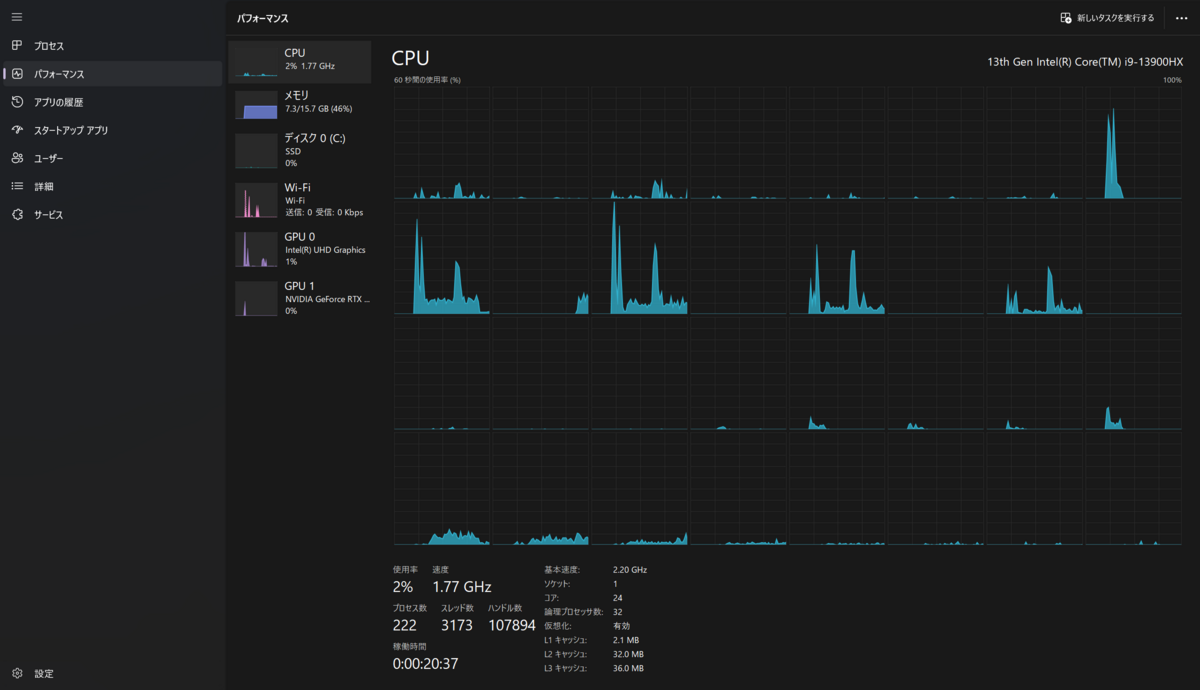Click the 論理プロセッサ数 32 value
1200x690 pixels.
coord(618,611)
